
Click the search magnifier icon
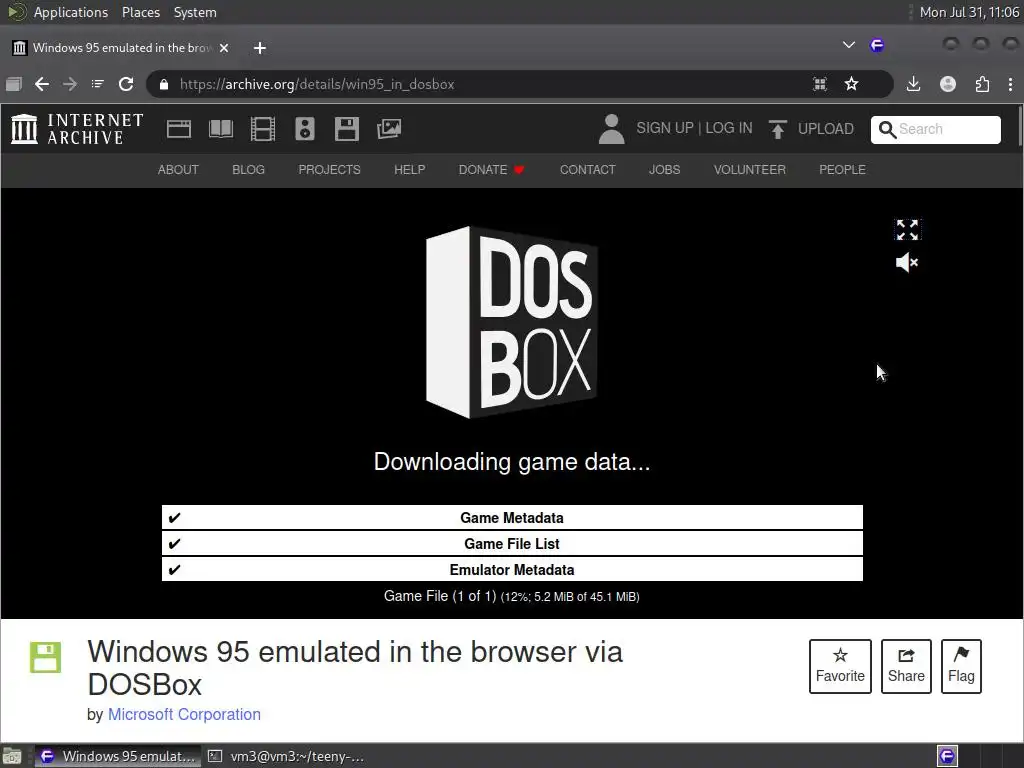[x=887, y=129]
